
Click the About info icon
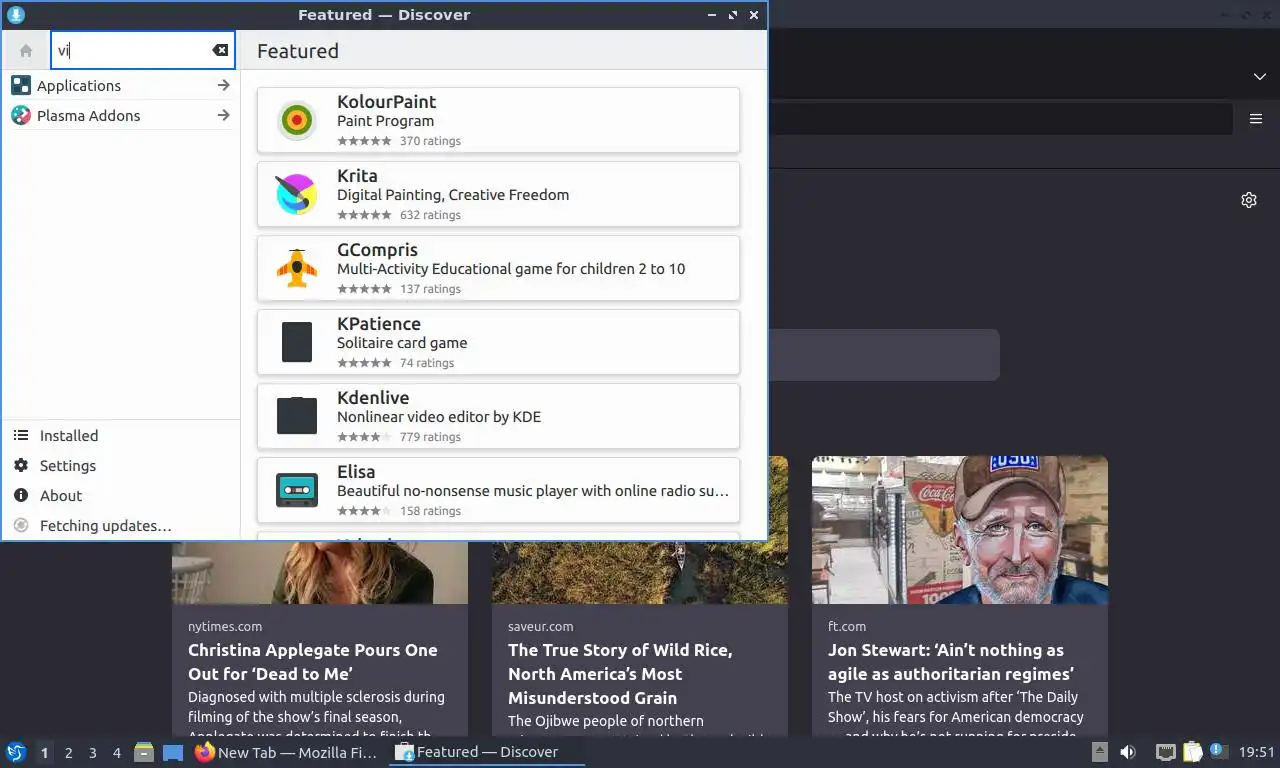click(21, 496)
